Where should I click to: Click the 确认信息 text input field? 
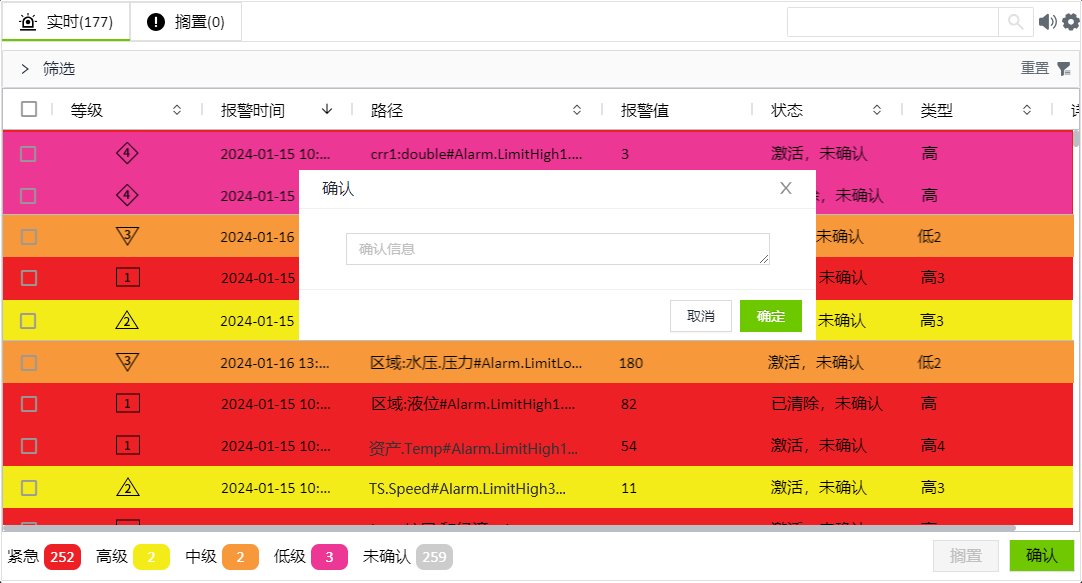(557, 249)
